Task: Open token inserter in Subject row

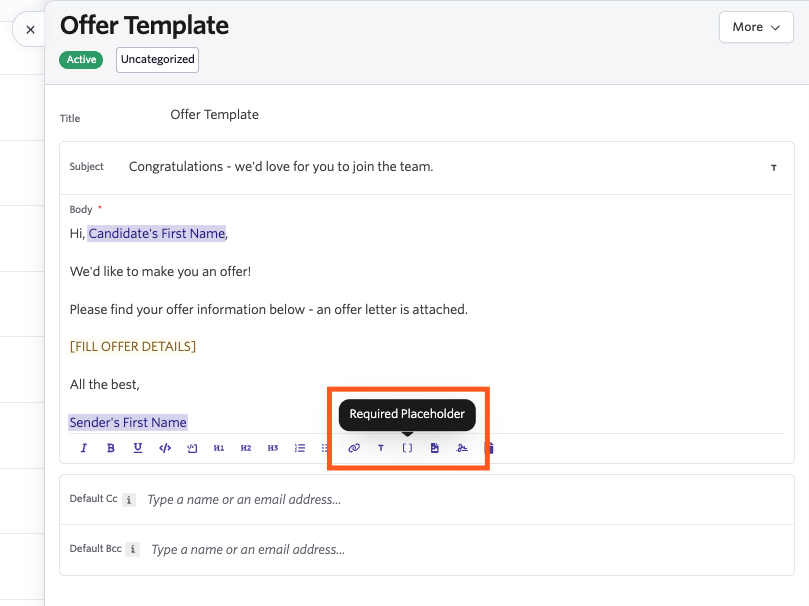Action: tap(773, 168)
